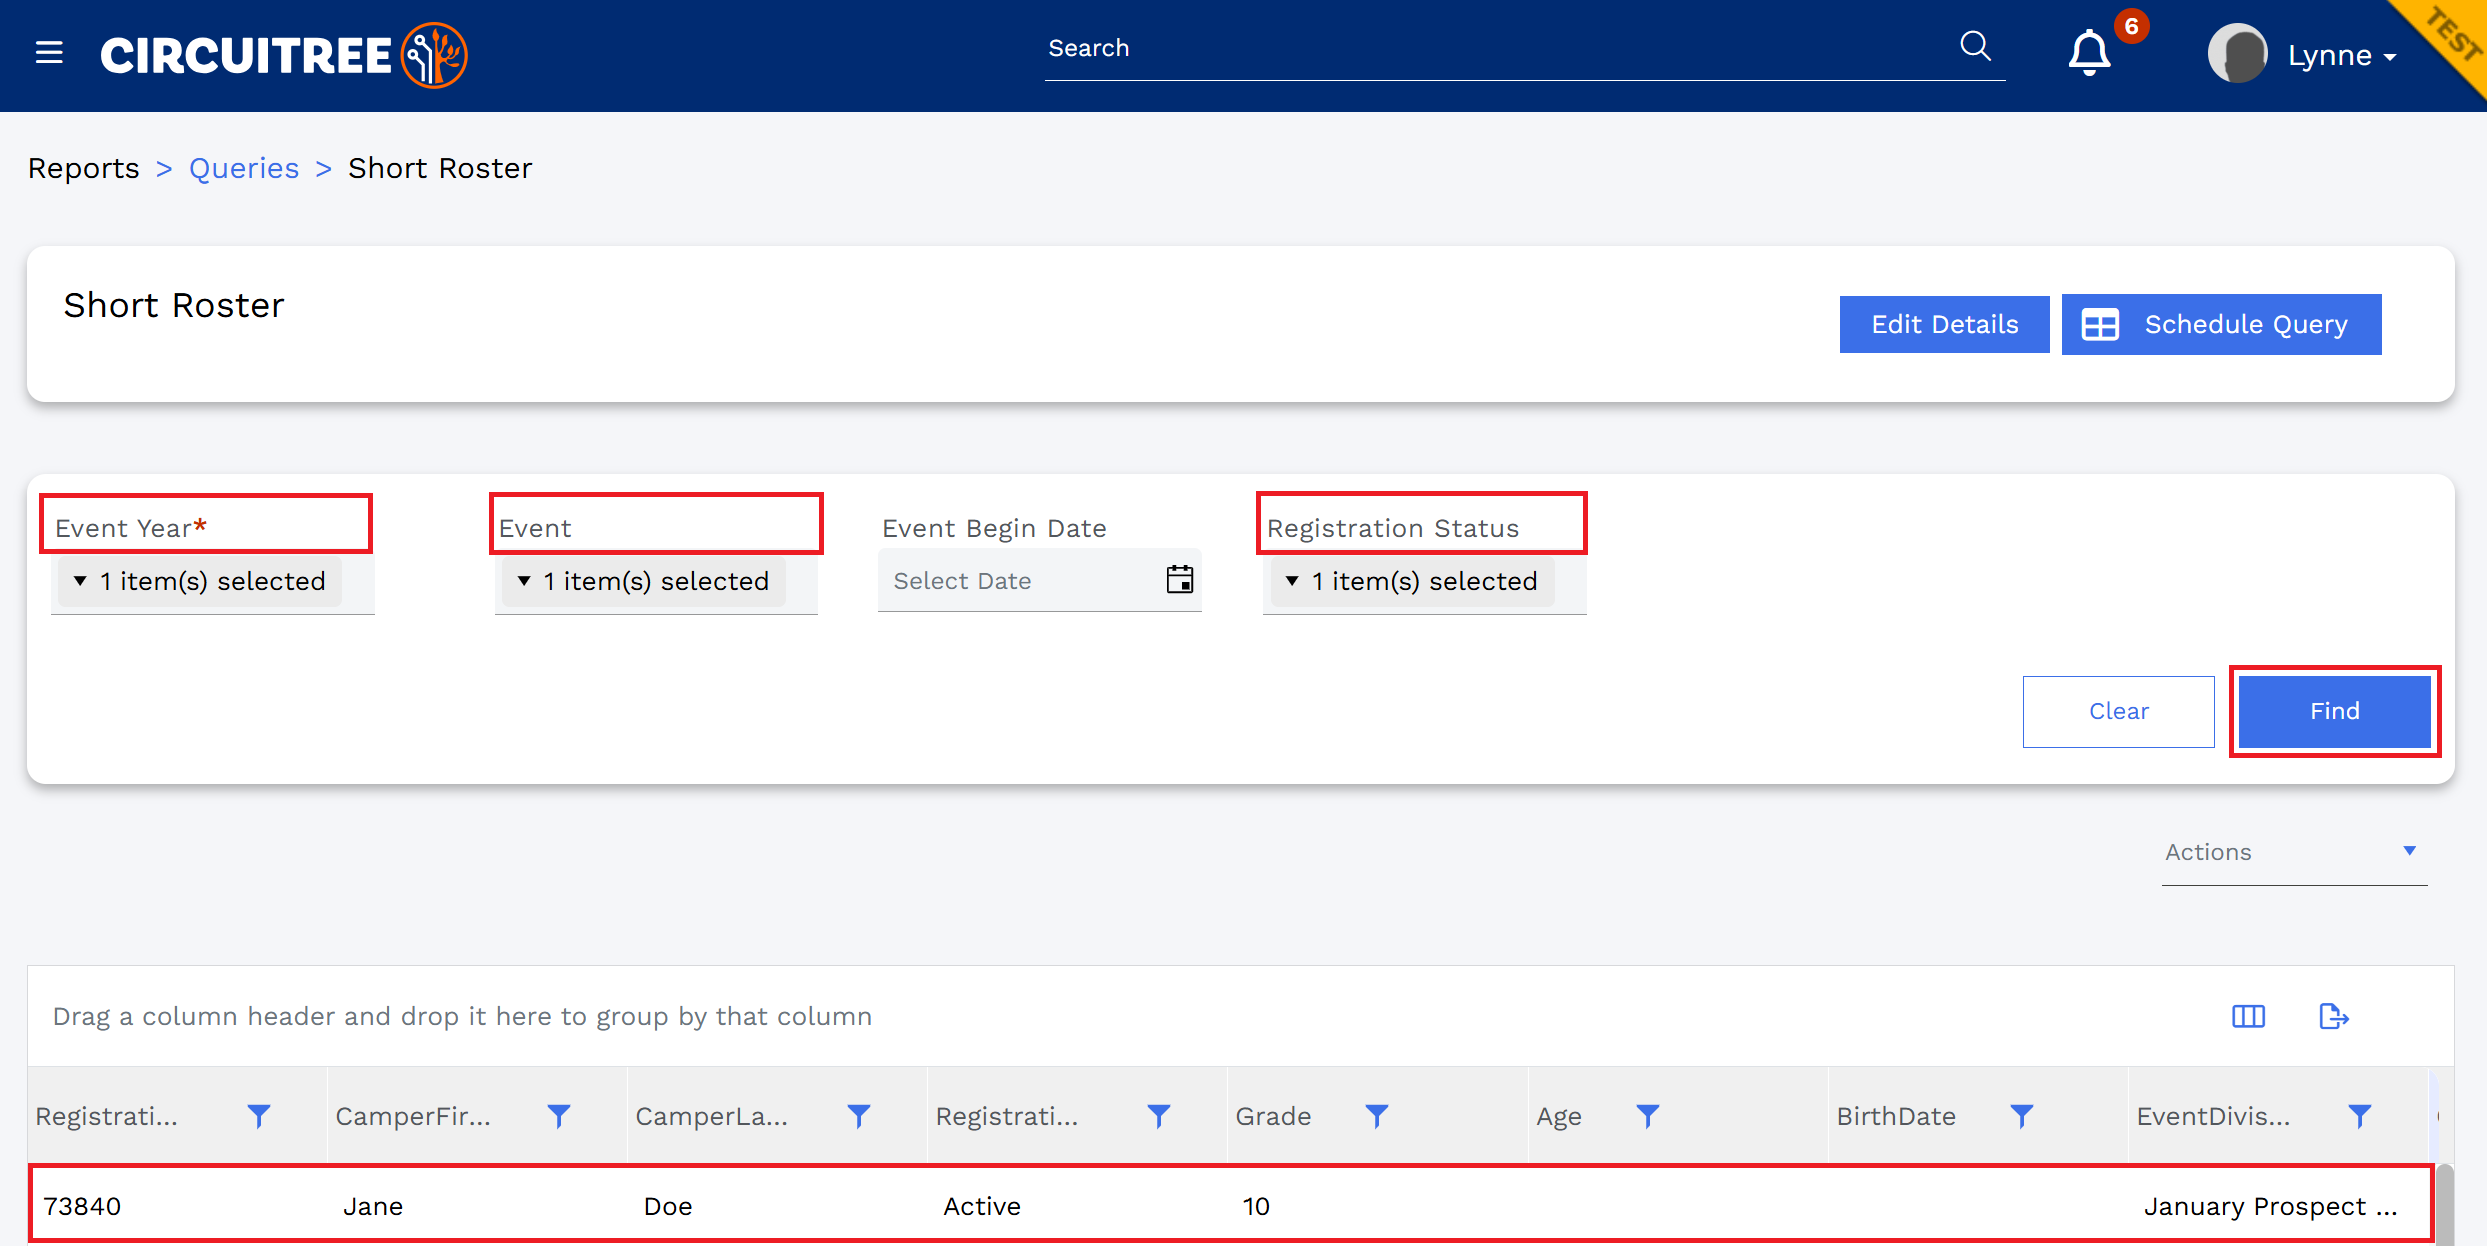2487x1246 pixels.
Task: Go to the Queries breadcrumb link
Action: [244, 168]
